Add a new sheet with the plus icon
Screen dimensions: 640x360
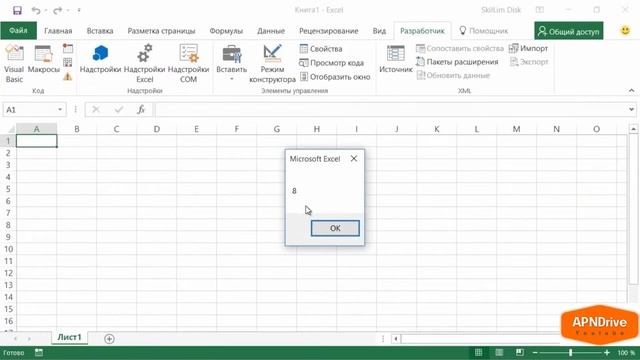pyautogui.click(x=109, y=338)
